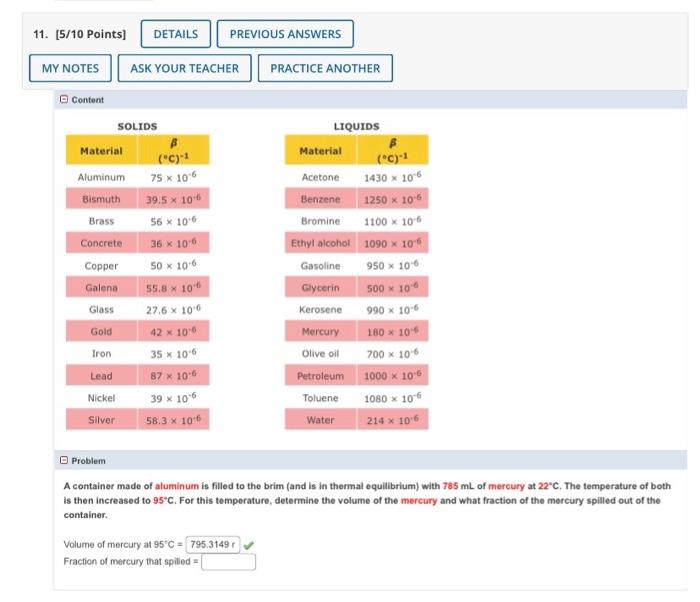Click the 5/10 Points label
The image size is (700, 602).
pyautogui.click(x=91, y=34)
